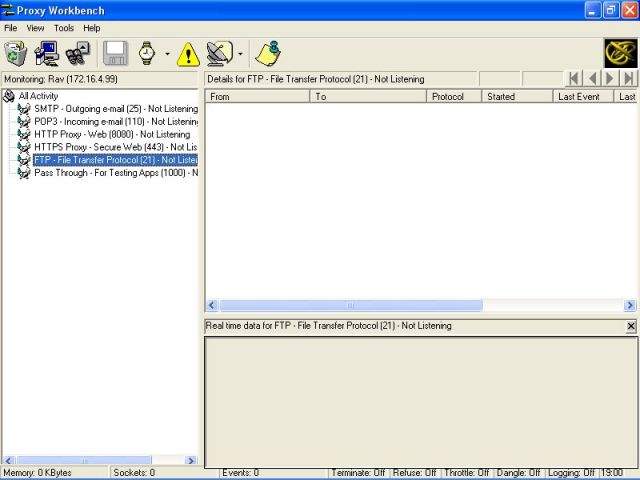Sort by the To column header
The height and width of the screenshot is (480, 640).
[368, 97]
